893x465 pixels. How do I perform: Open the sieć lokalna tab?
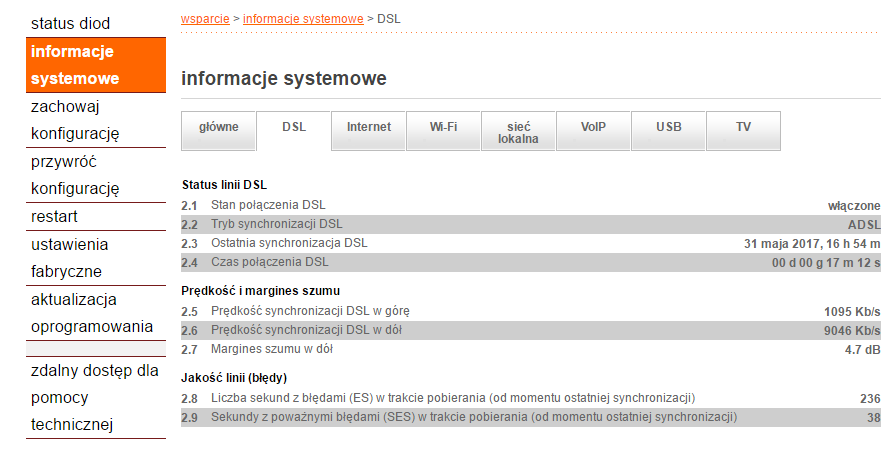point(518,132)
